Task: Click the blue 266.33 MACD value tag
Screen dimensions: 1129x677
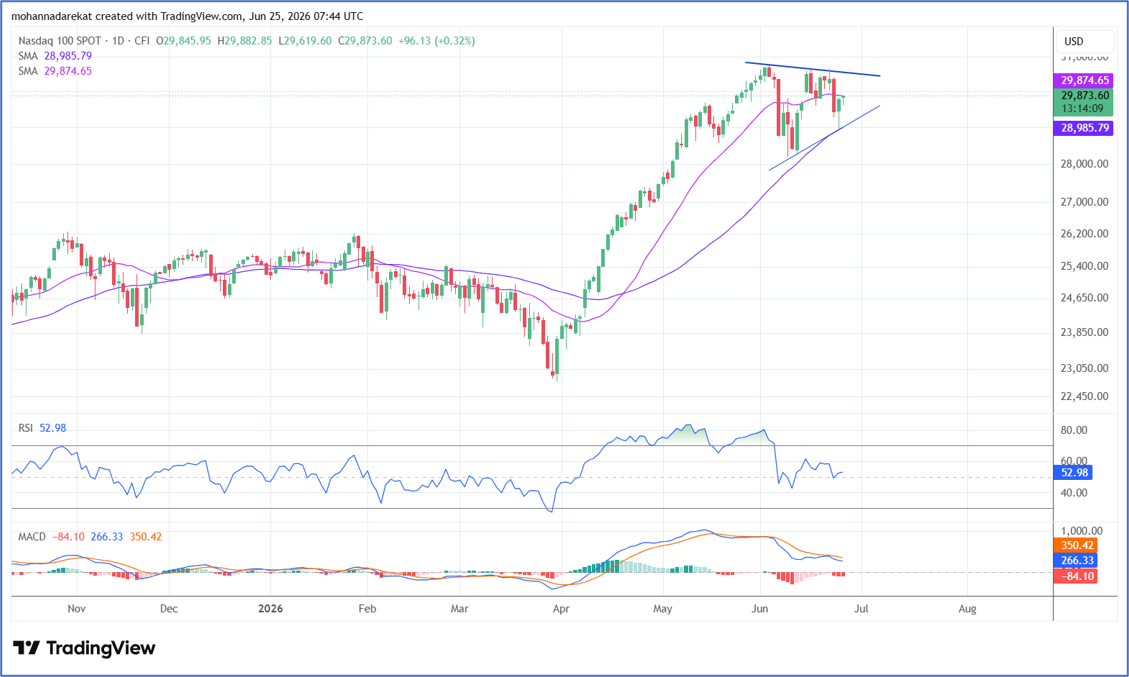Action: coord(1076,560)
